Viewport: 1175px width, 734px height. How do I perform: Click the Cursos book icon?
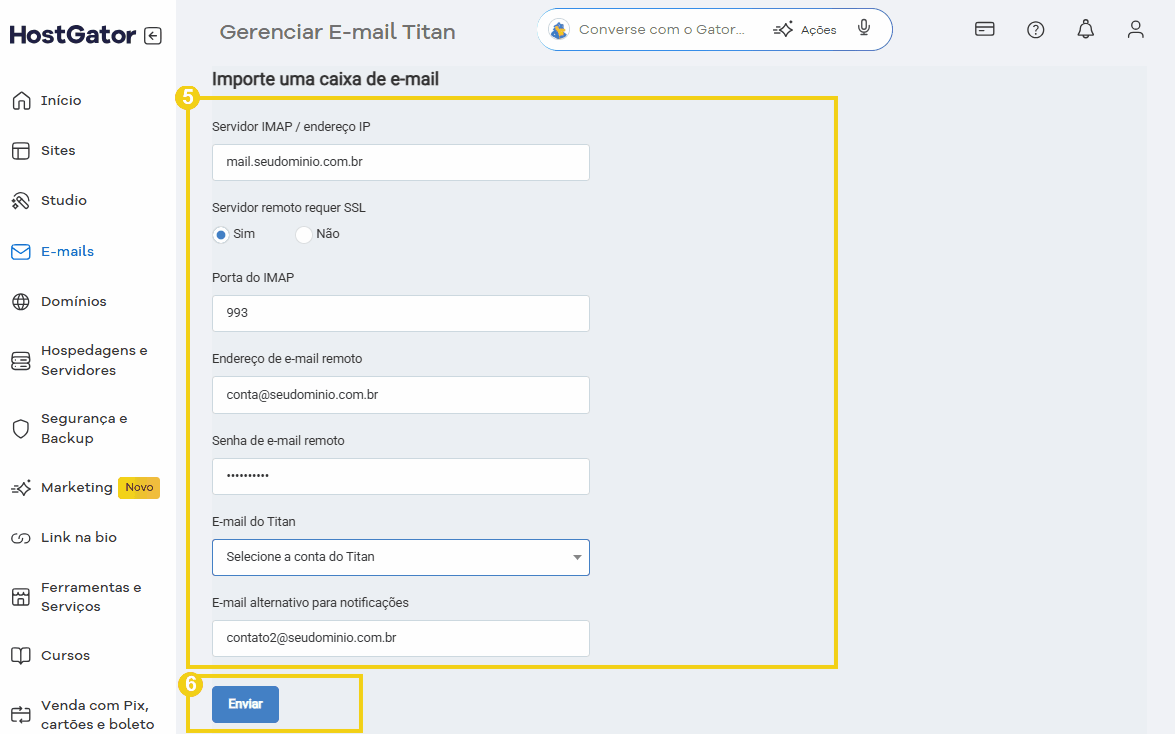tap(21, 655)
